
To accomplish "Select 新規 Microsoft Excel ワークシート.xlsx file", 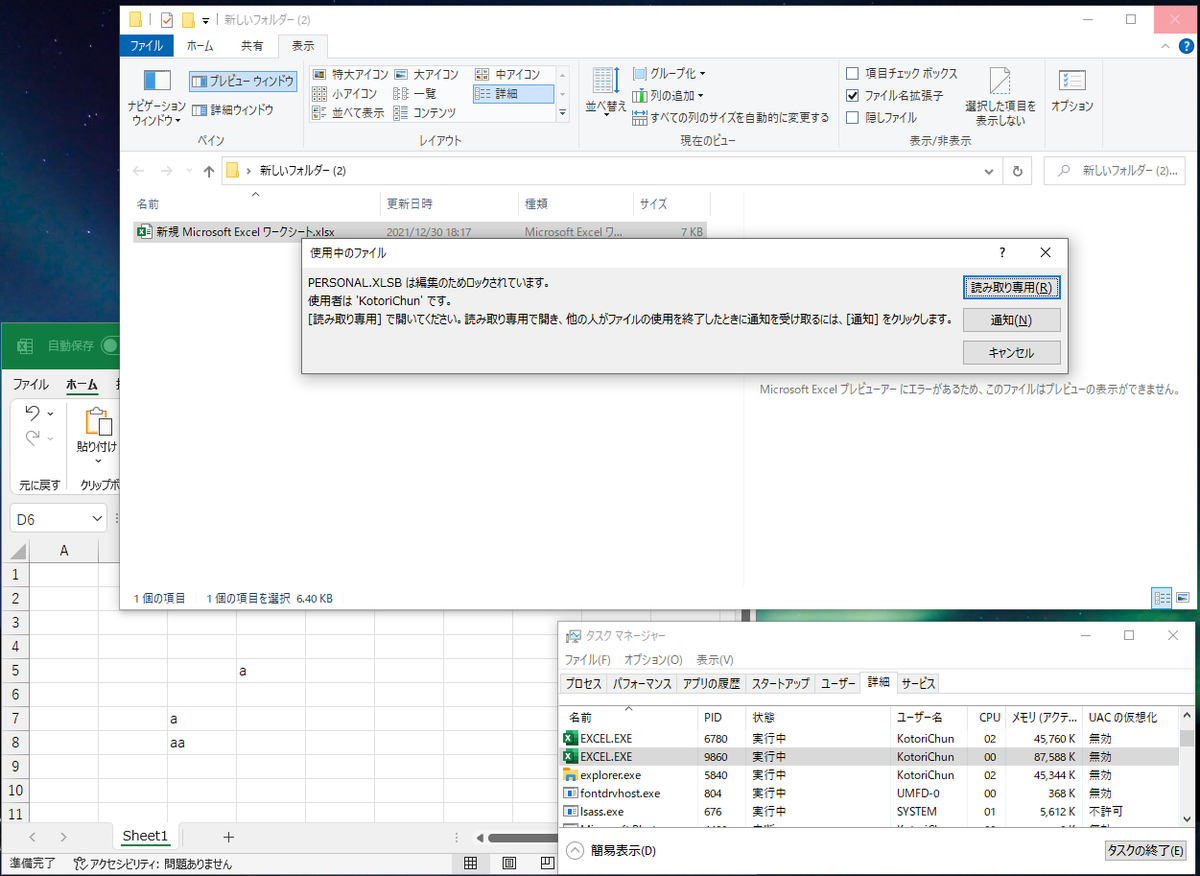I will point(421,231).
